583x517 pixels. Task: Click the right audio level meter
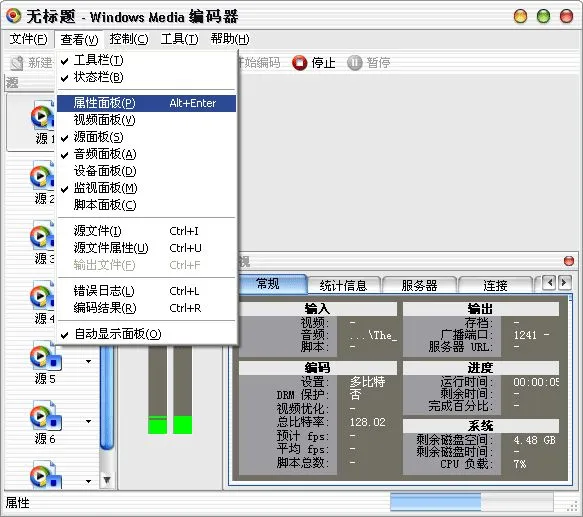[x=183, y=390]
